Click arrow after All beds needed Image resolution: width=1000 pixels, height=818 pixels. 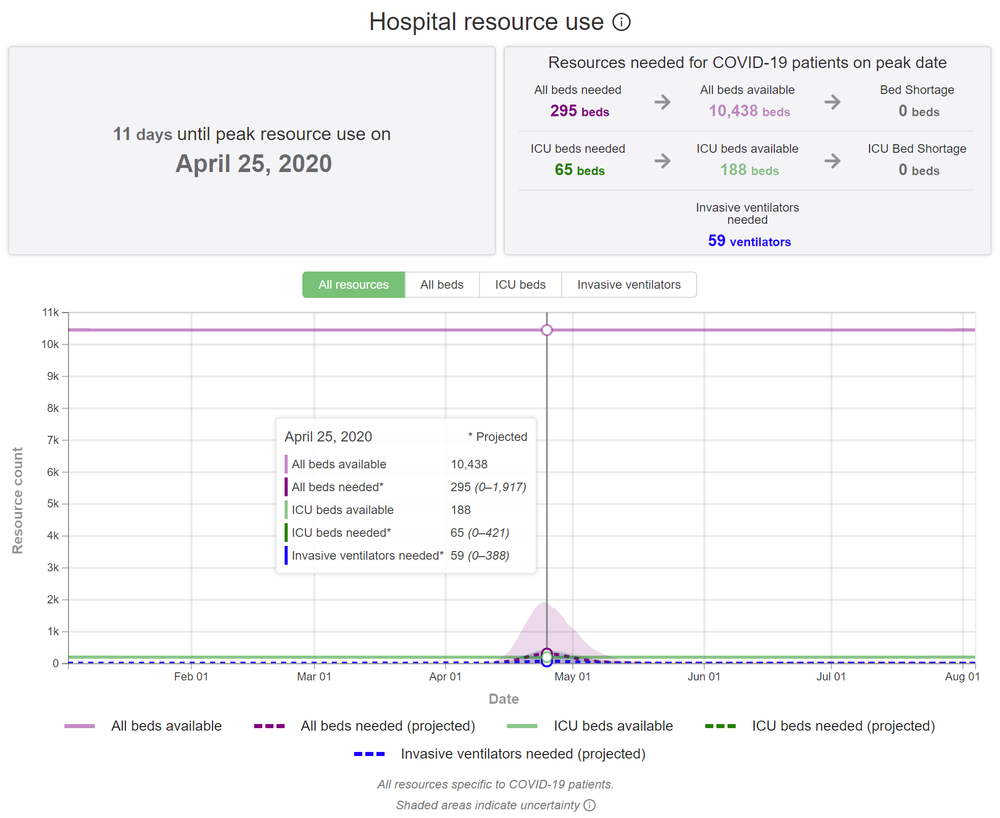tap(662, 102)
